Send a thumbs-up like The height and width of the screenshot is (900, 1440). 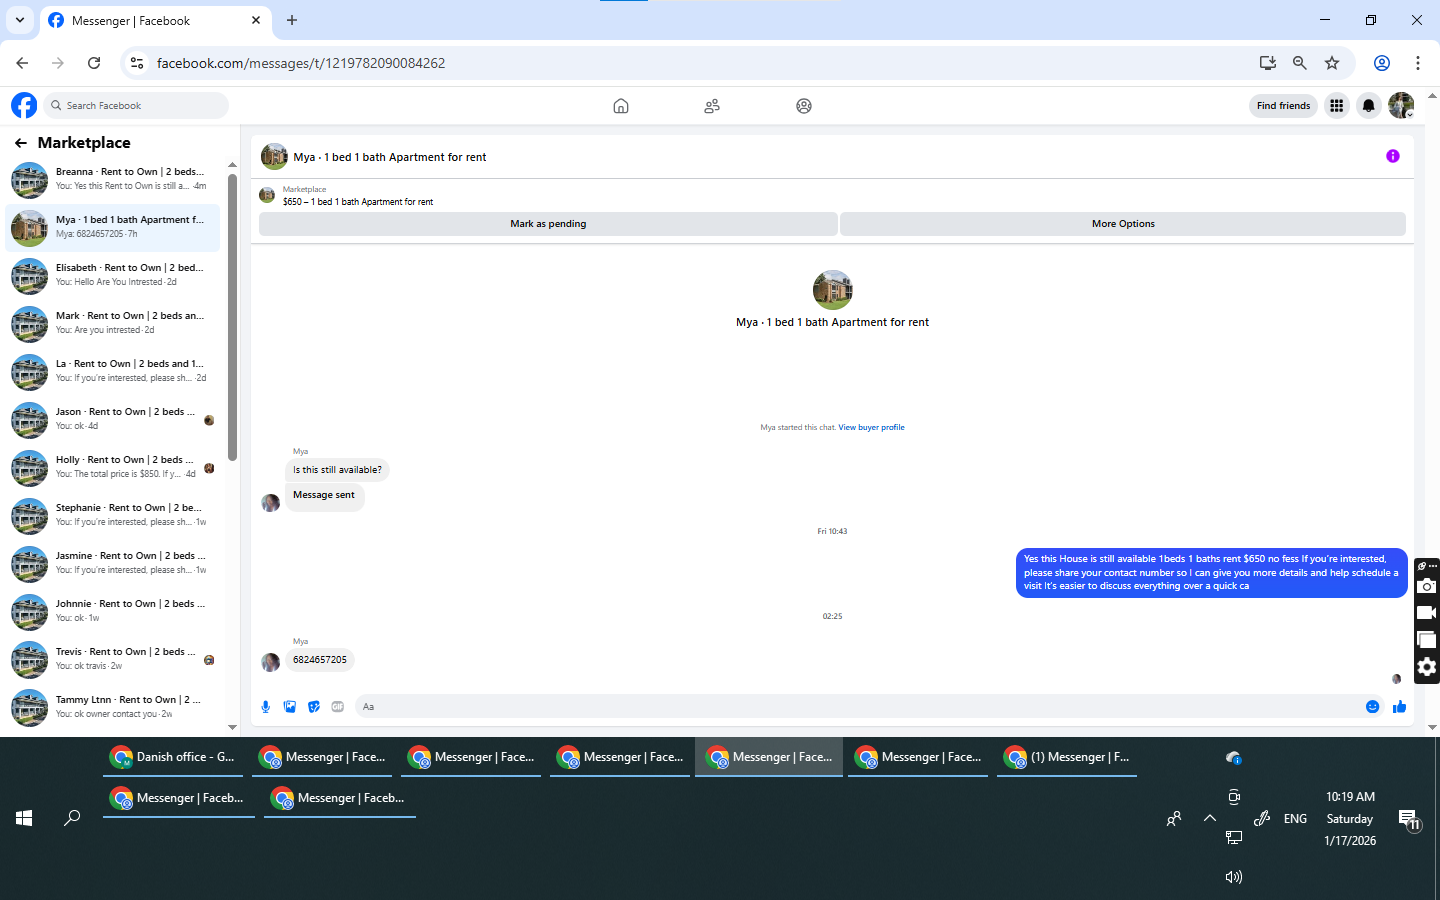pos(1399,707)
